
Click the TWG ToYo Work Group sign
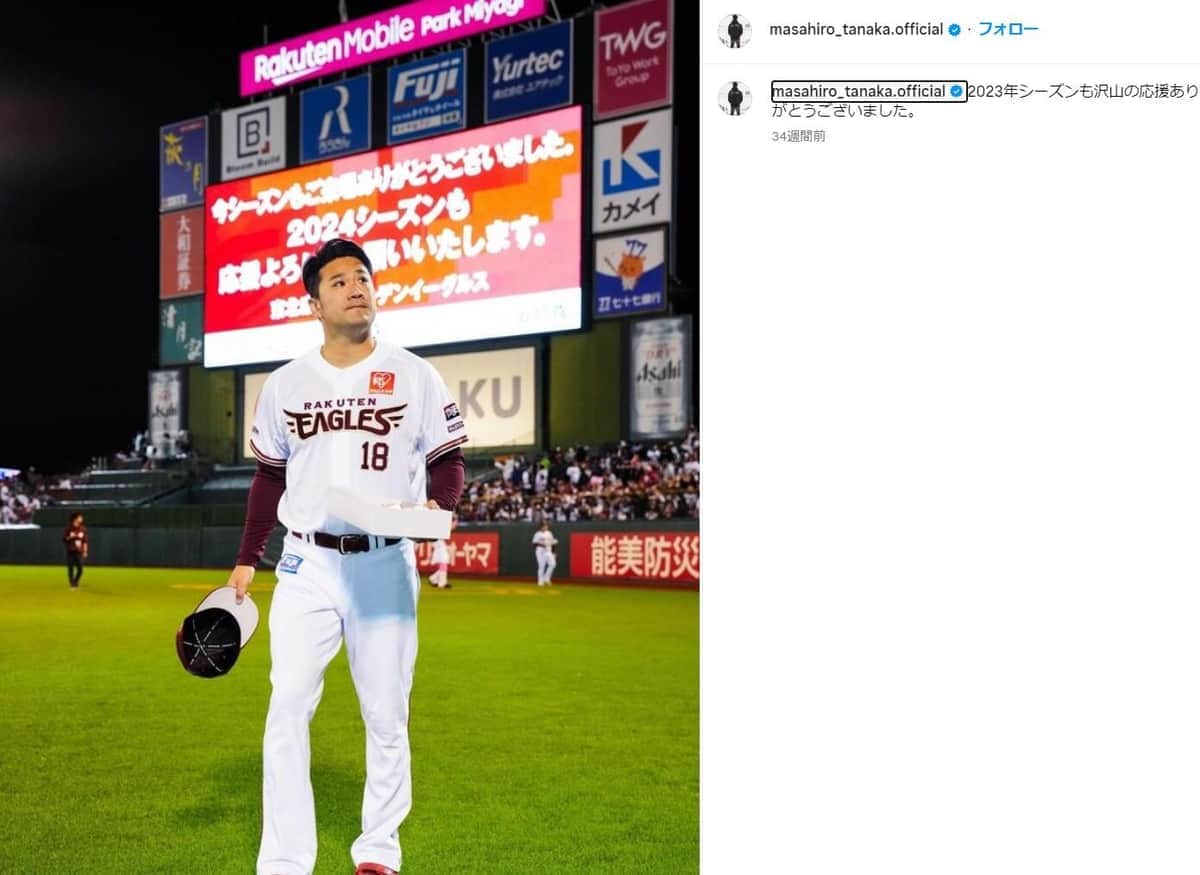632,56
